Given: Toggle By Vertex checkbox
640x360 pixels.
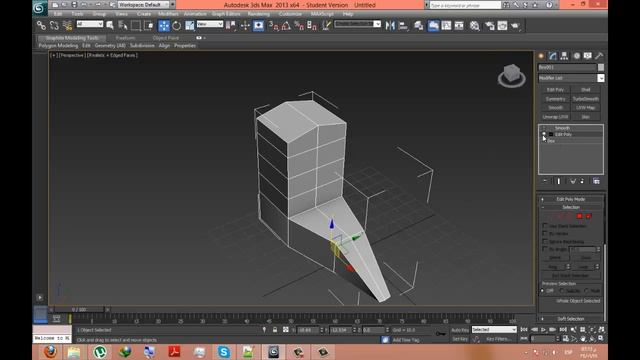Looking at the screenshot, I should [545, 233].
